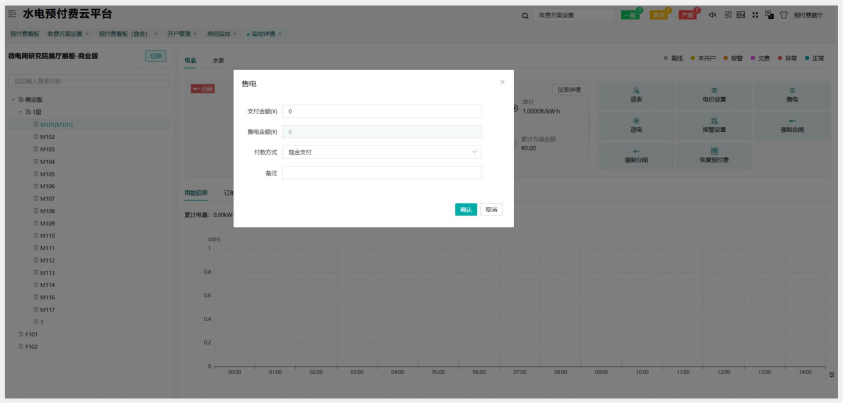
Task: Select tree item F102
Action: (x=32, y=347)
